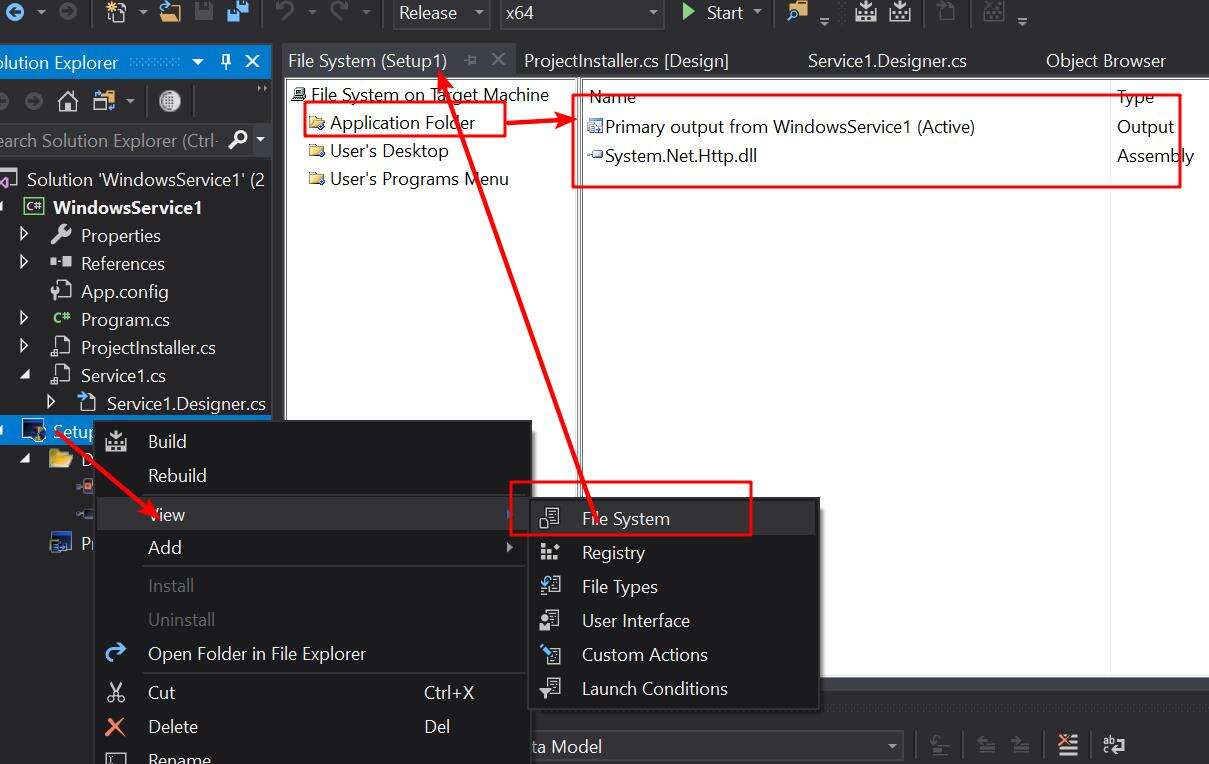Viewport: 1209px width, 764px height.
Task: Click the green Start debugging button
Action: click(712, 13)
